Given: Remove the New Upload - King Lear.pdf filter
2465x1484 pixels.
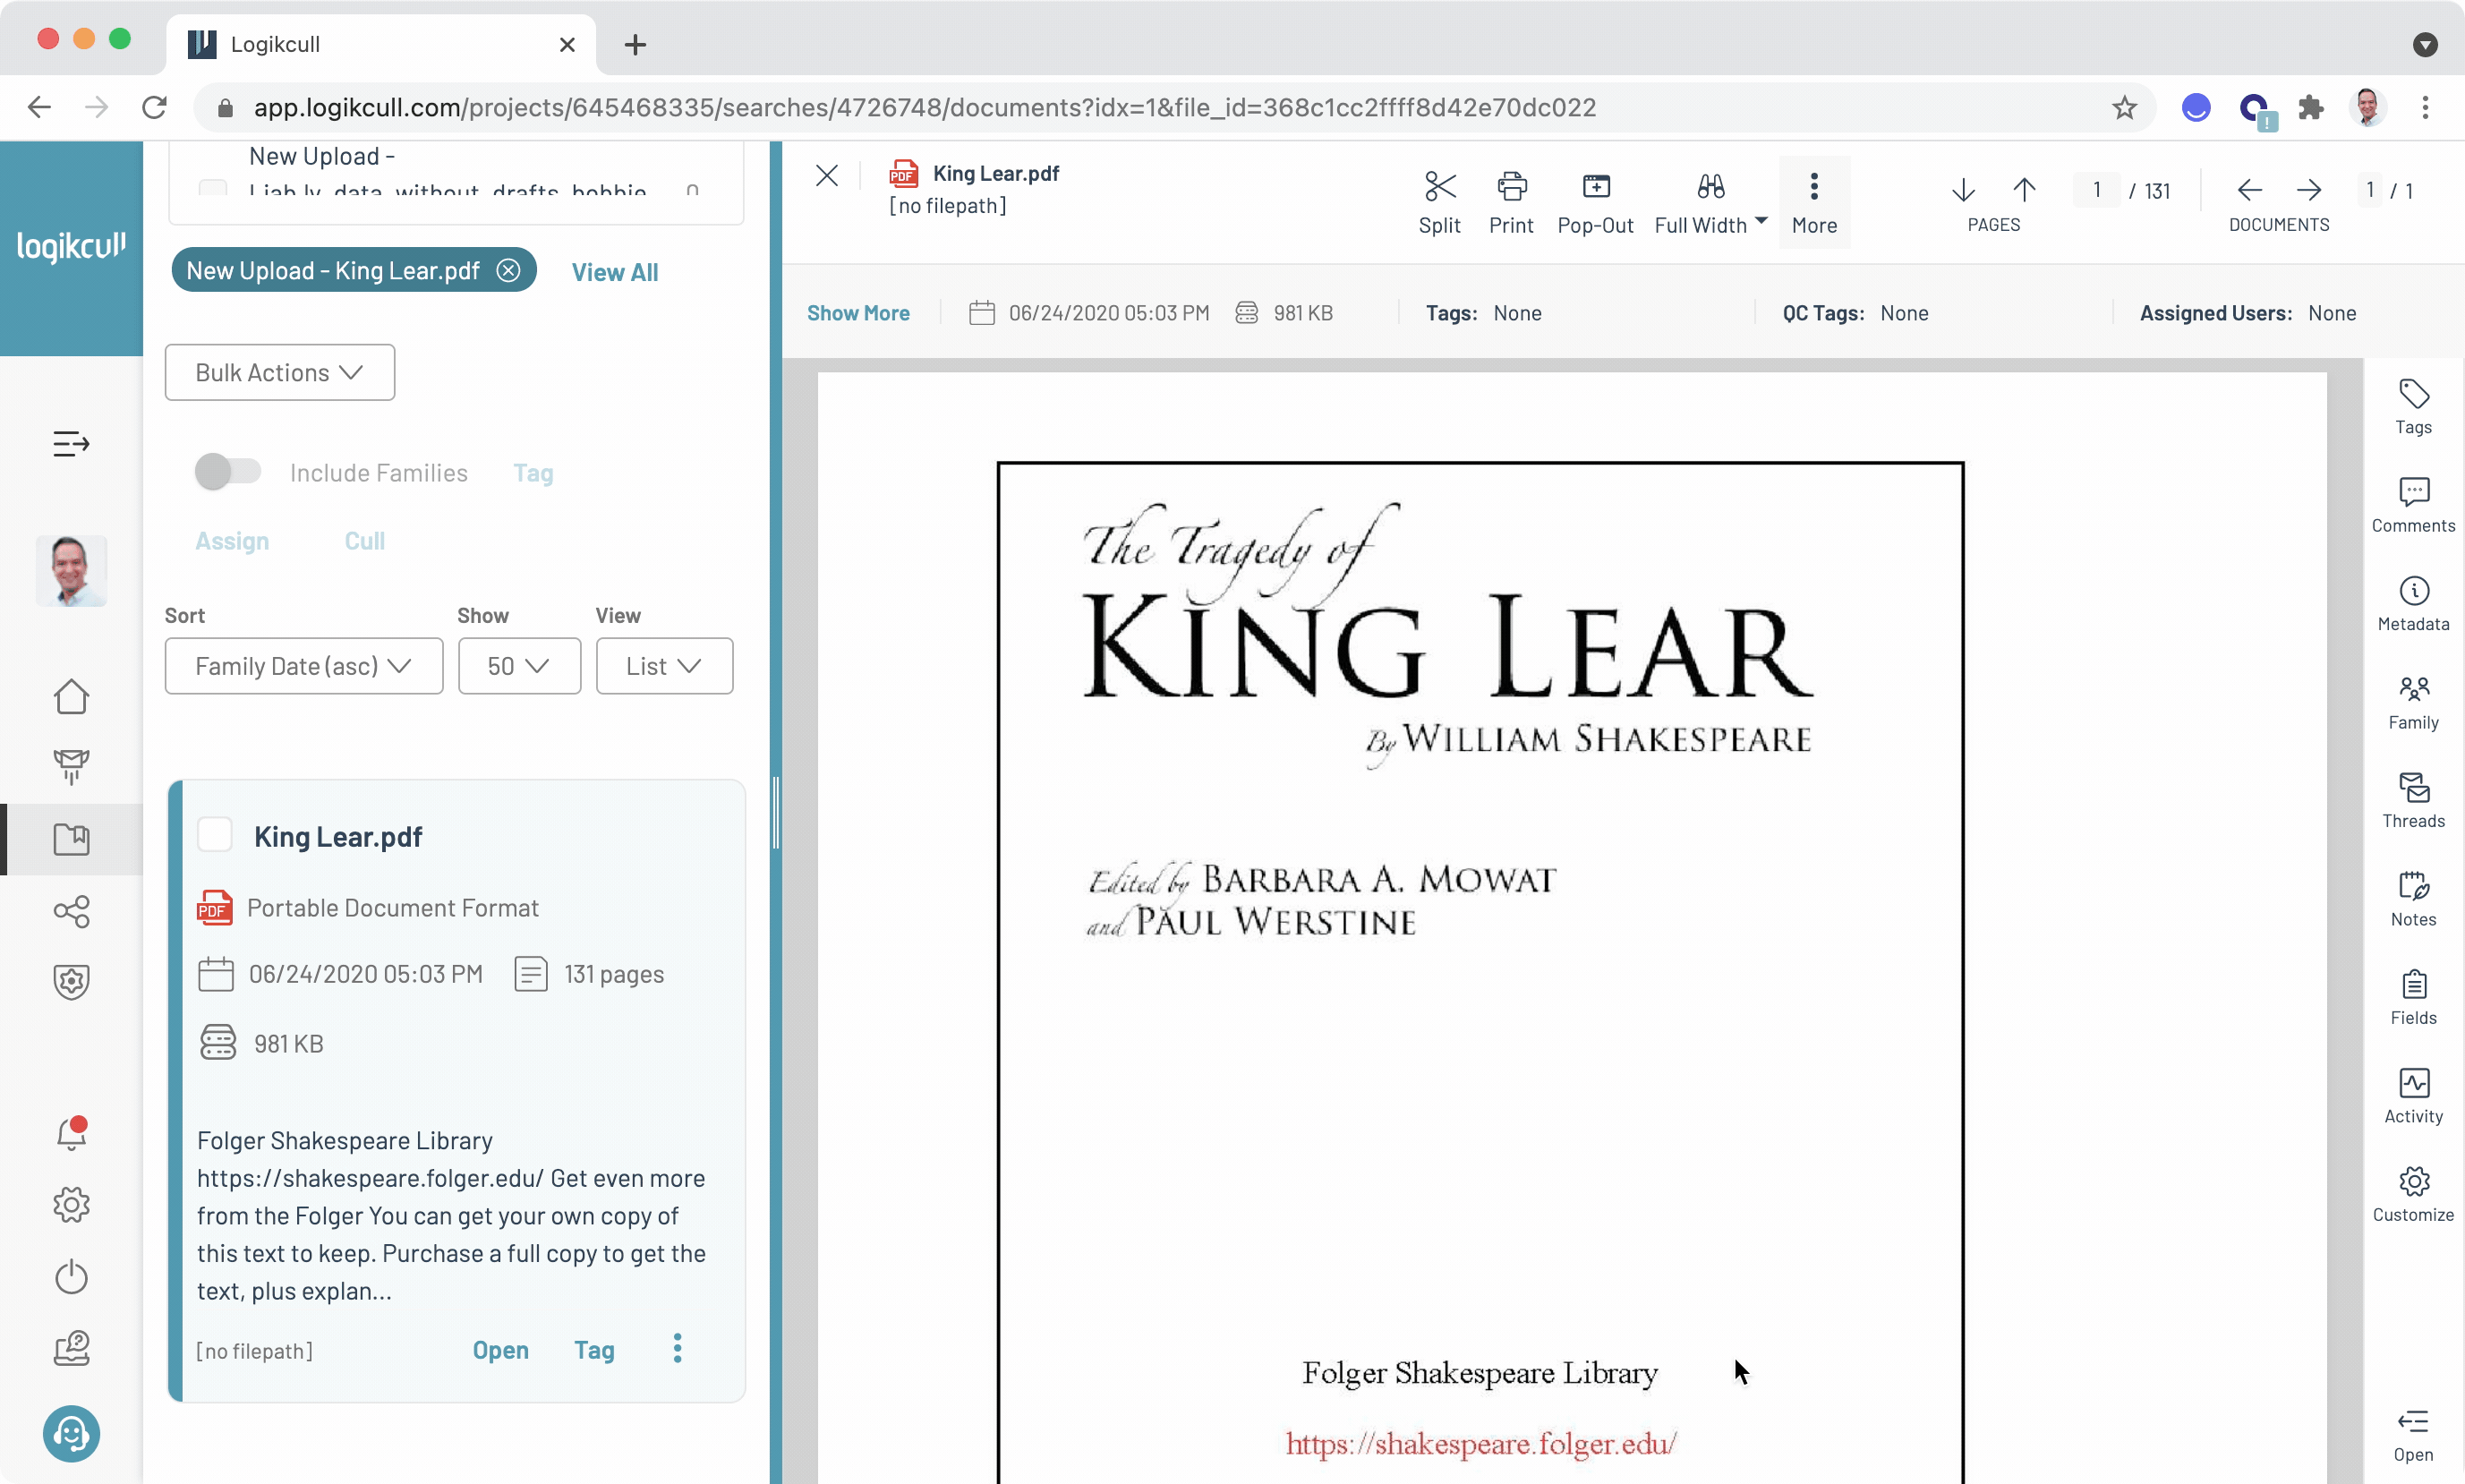Looking at the screenshot, I should [508, 270].
